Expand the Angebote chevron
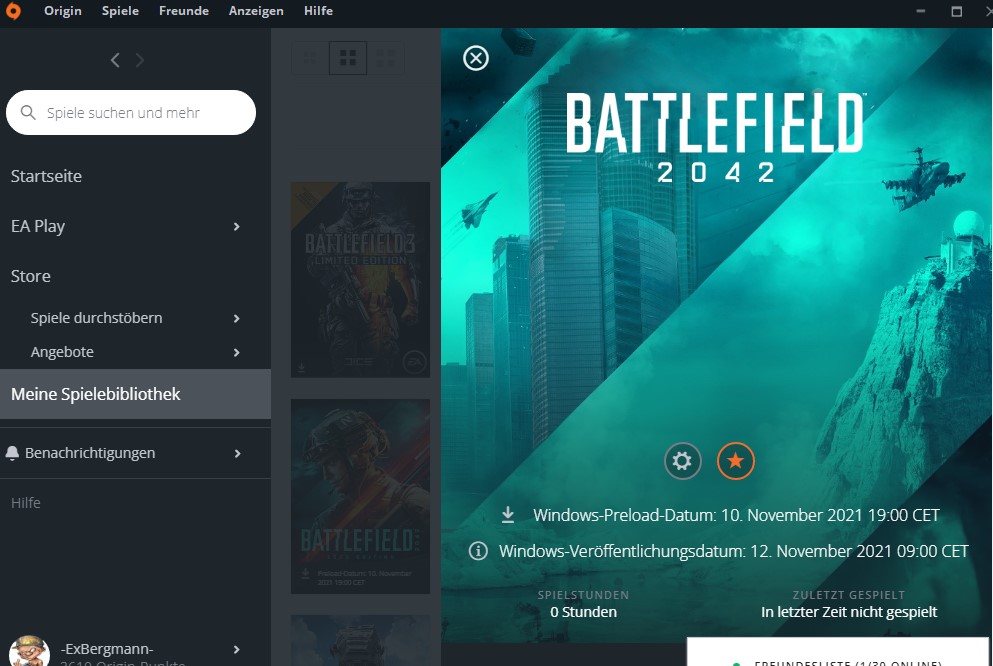 (x=237, y=353)
